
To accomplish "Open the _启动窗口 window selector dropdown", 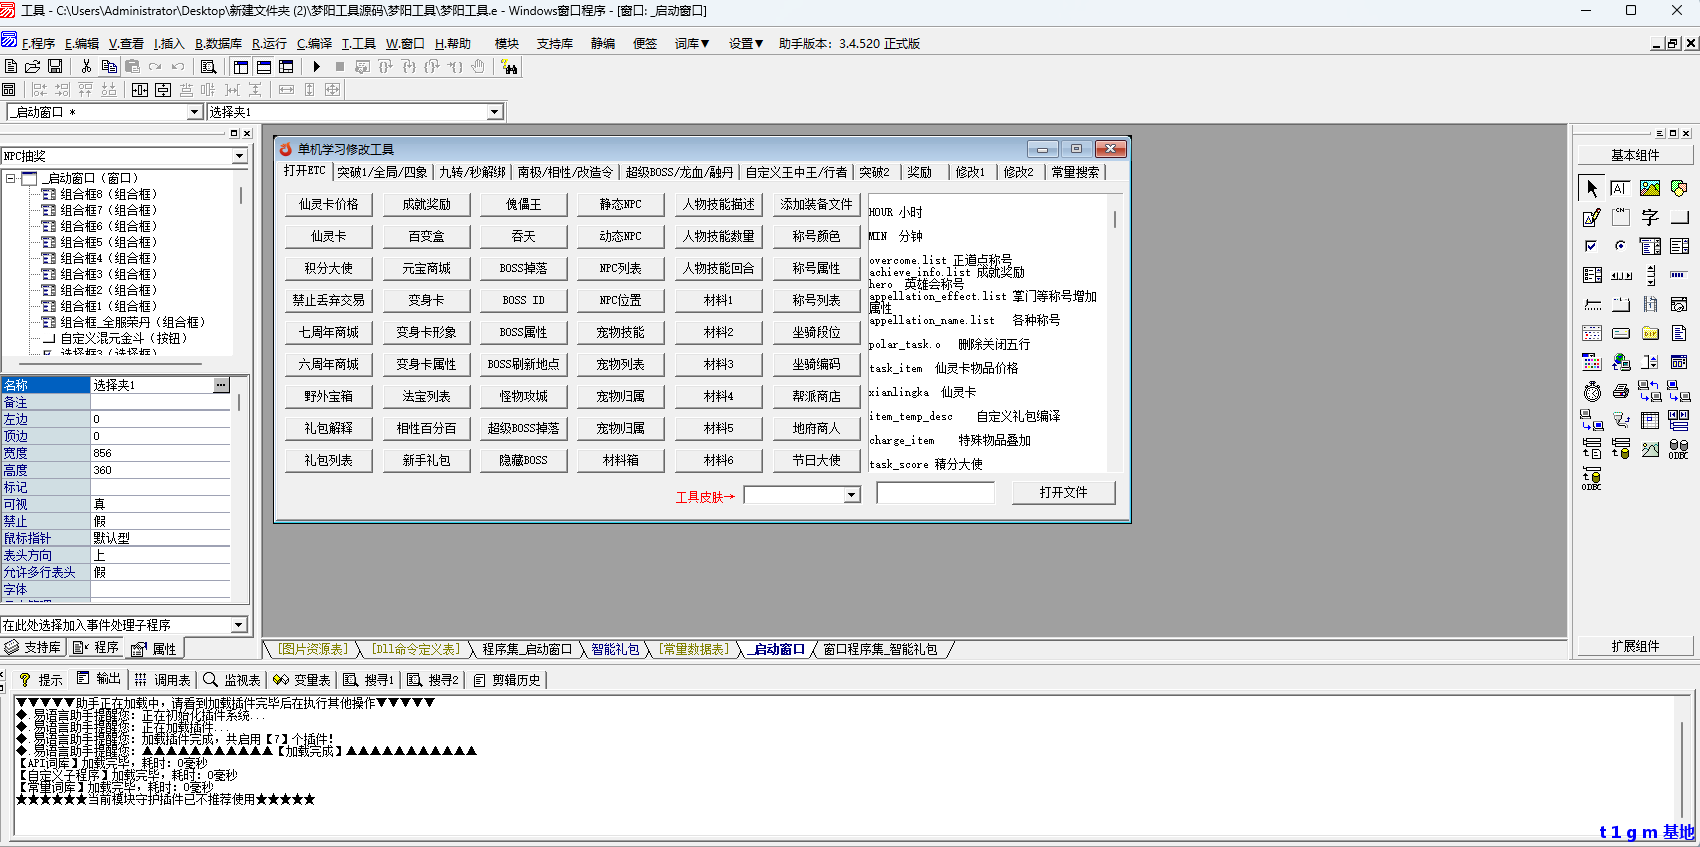I will (x=195, y=112).
